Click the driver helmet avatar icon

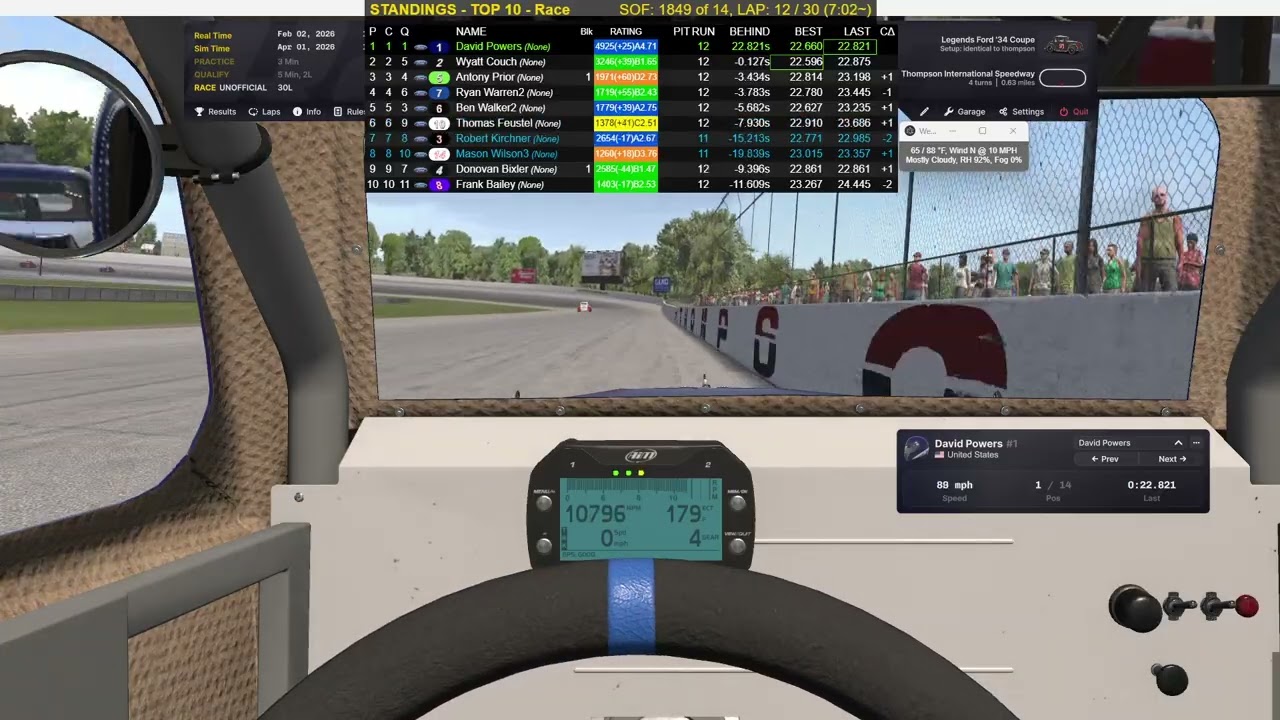tap(916, 449)
